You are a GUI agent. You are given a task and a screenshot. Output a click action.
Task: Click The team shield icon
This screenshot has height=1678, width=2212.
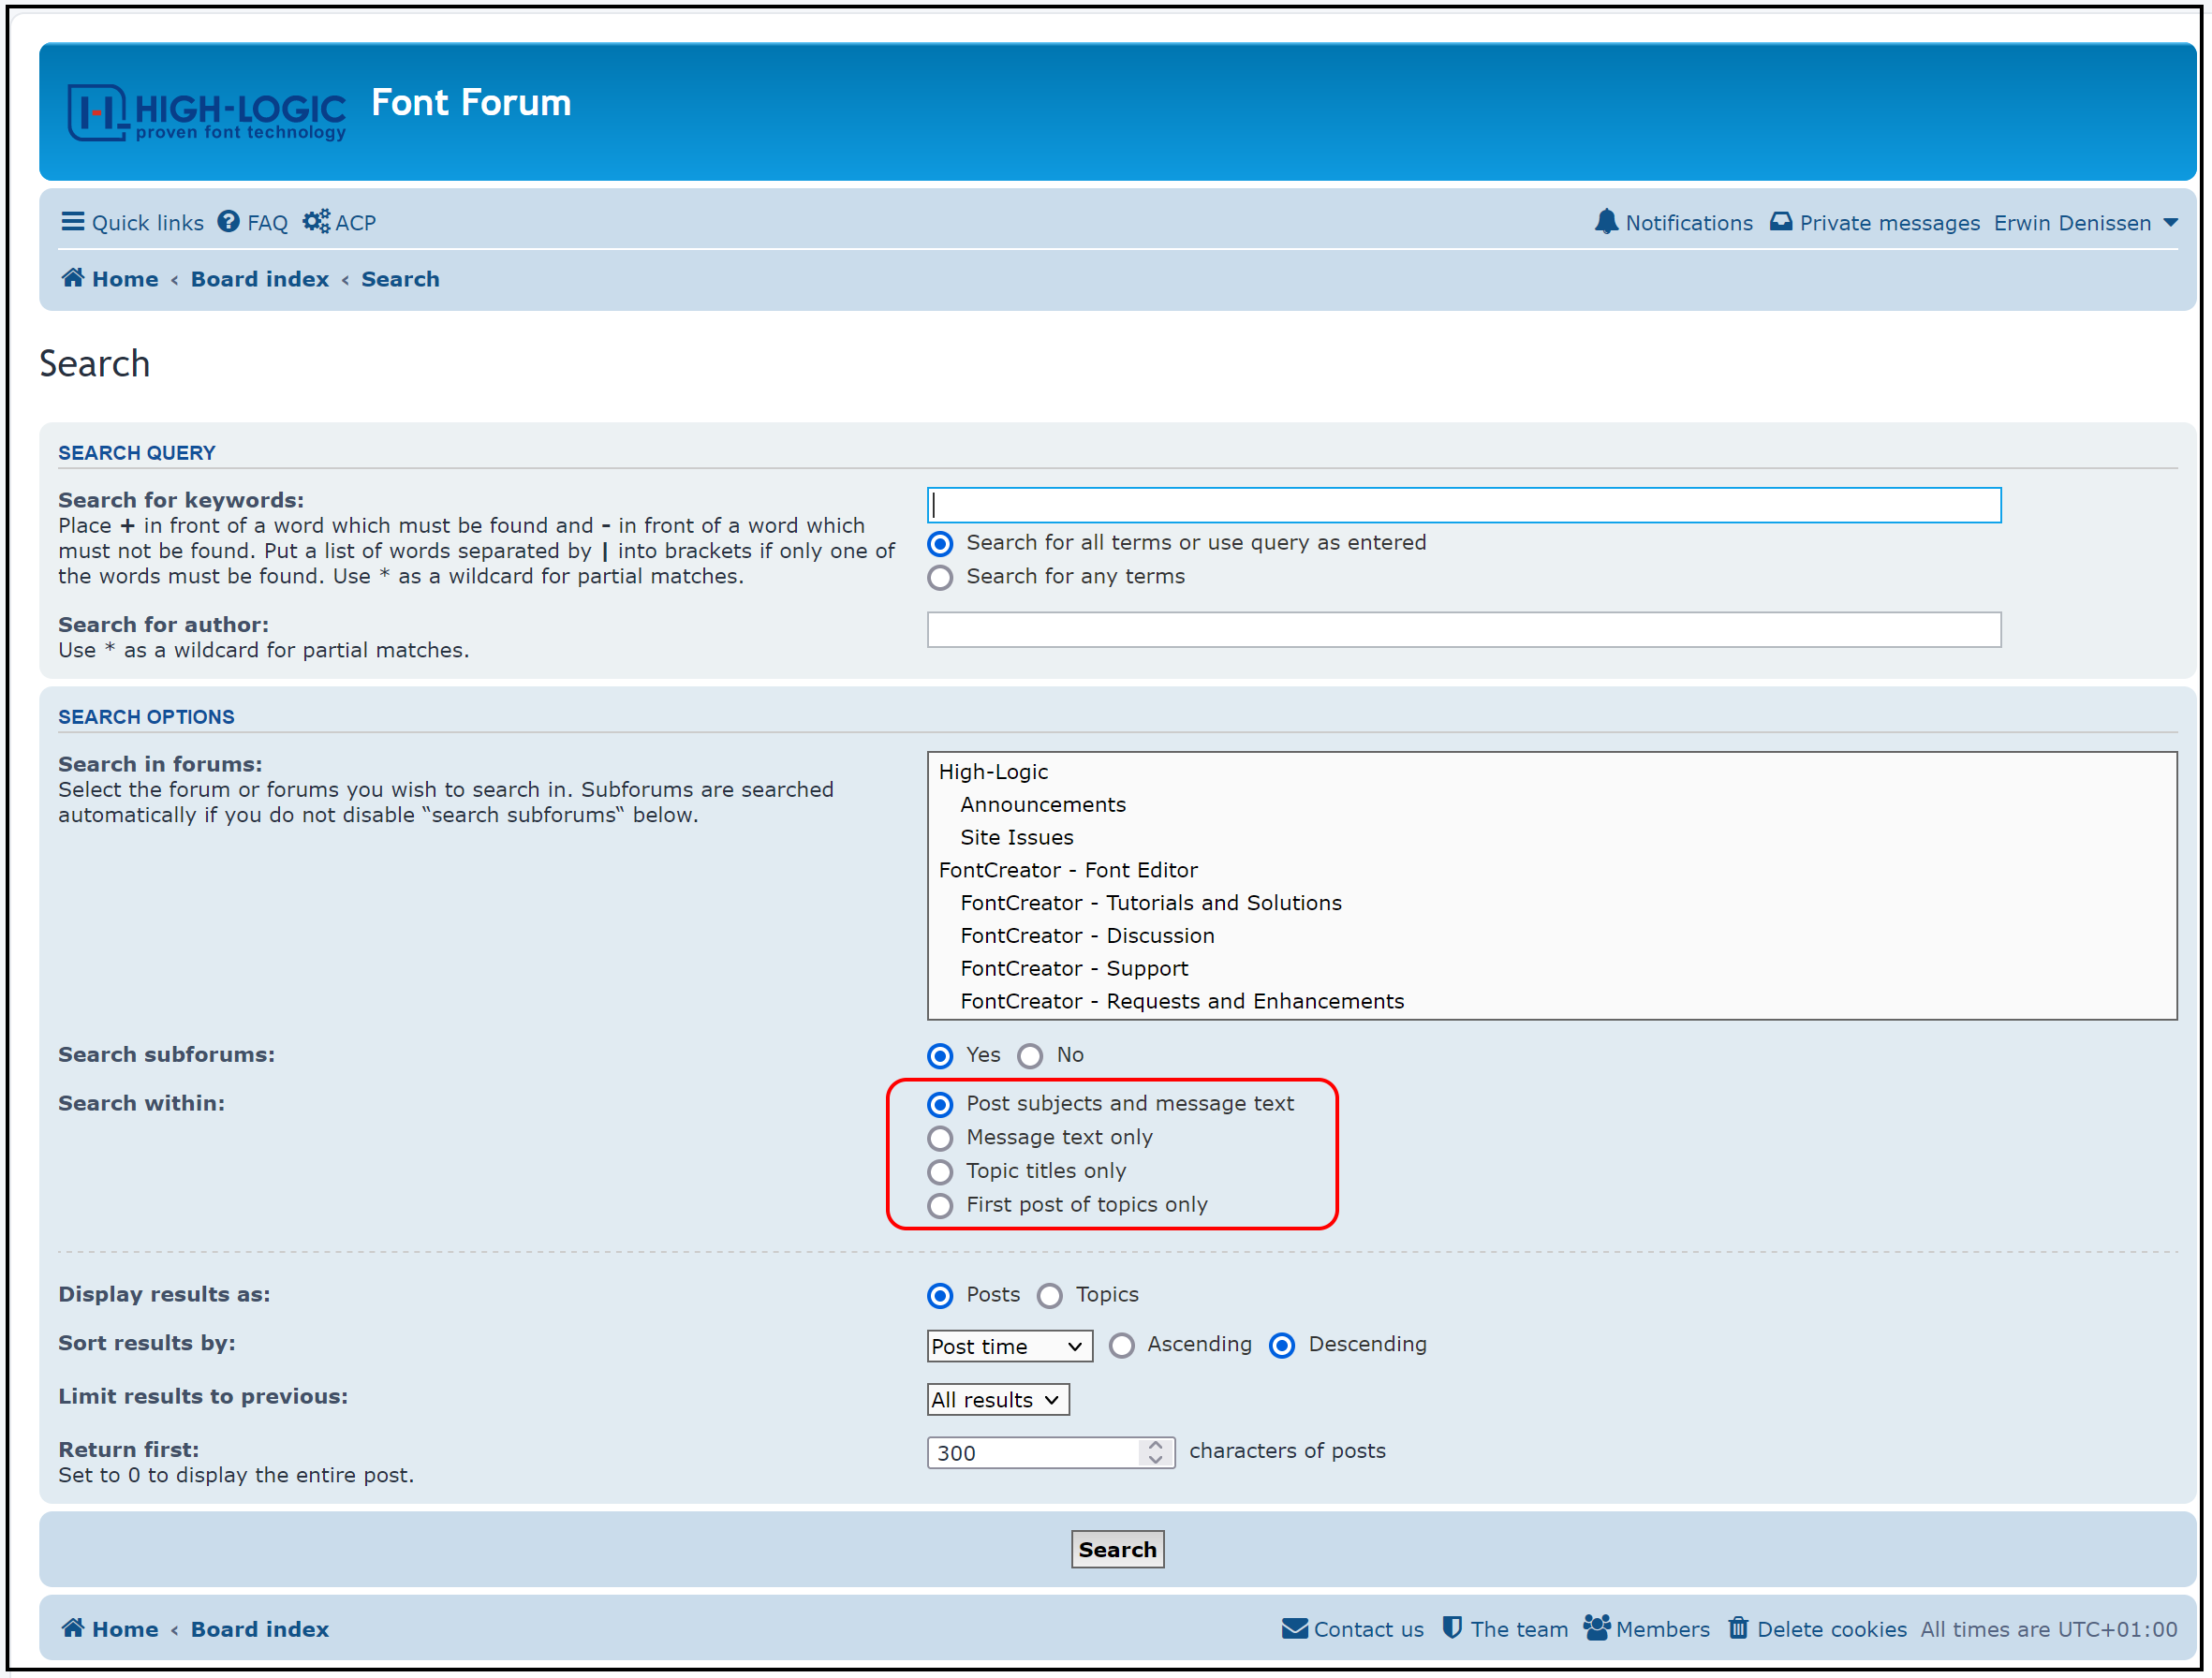click(1453, 1628)
